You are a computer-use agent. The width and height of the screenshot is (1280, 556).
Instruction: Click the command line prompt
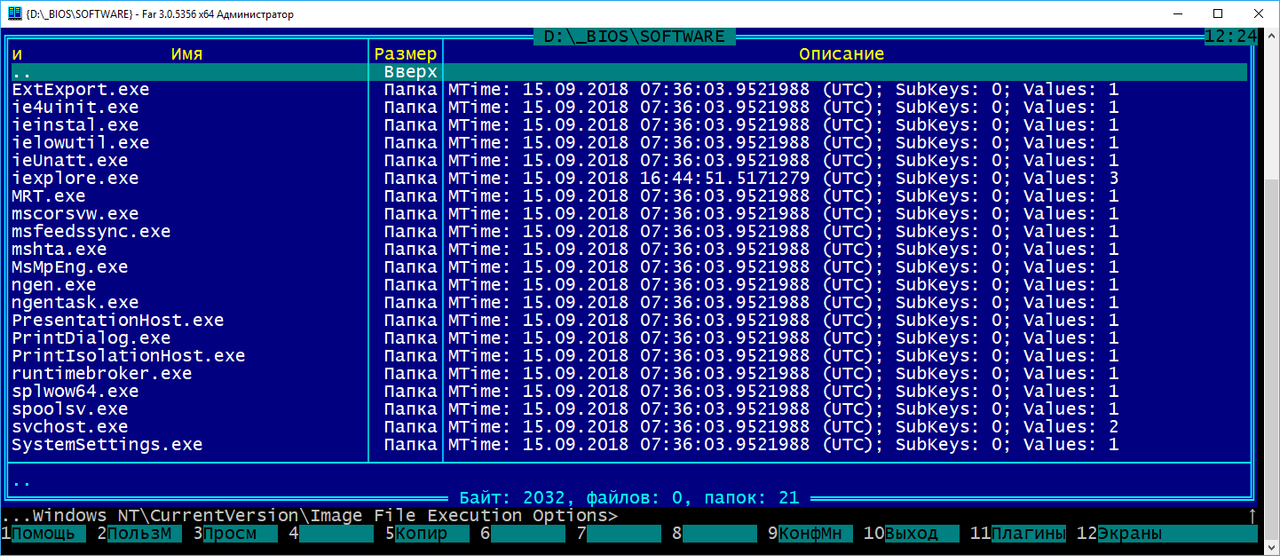310,516
